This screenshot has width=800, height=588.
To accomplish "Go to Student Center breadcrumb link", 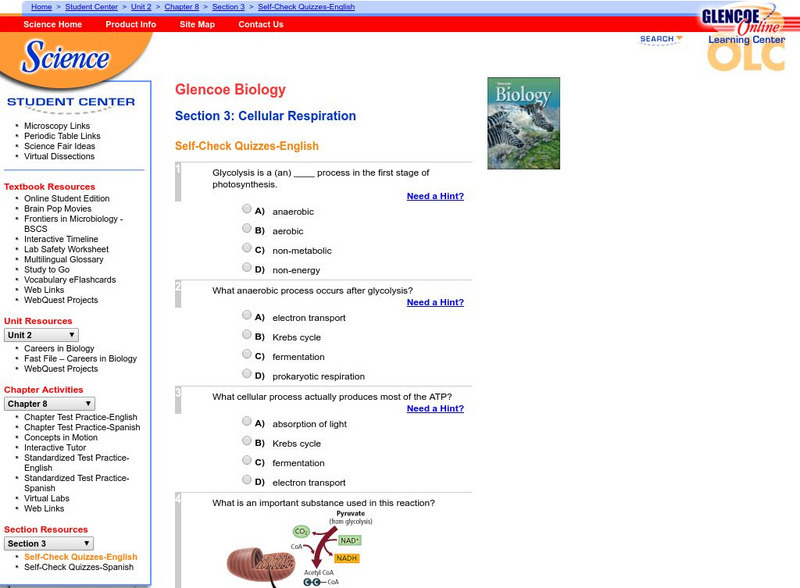I will click(91, 7).
